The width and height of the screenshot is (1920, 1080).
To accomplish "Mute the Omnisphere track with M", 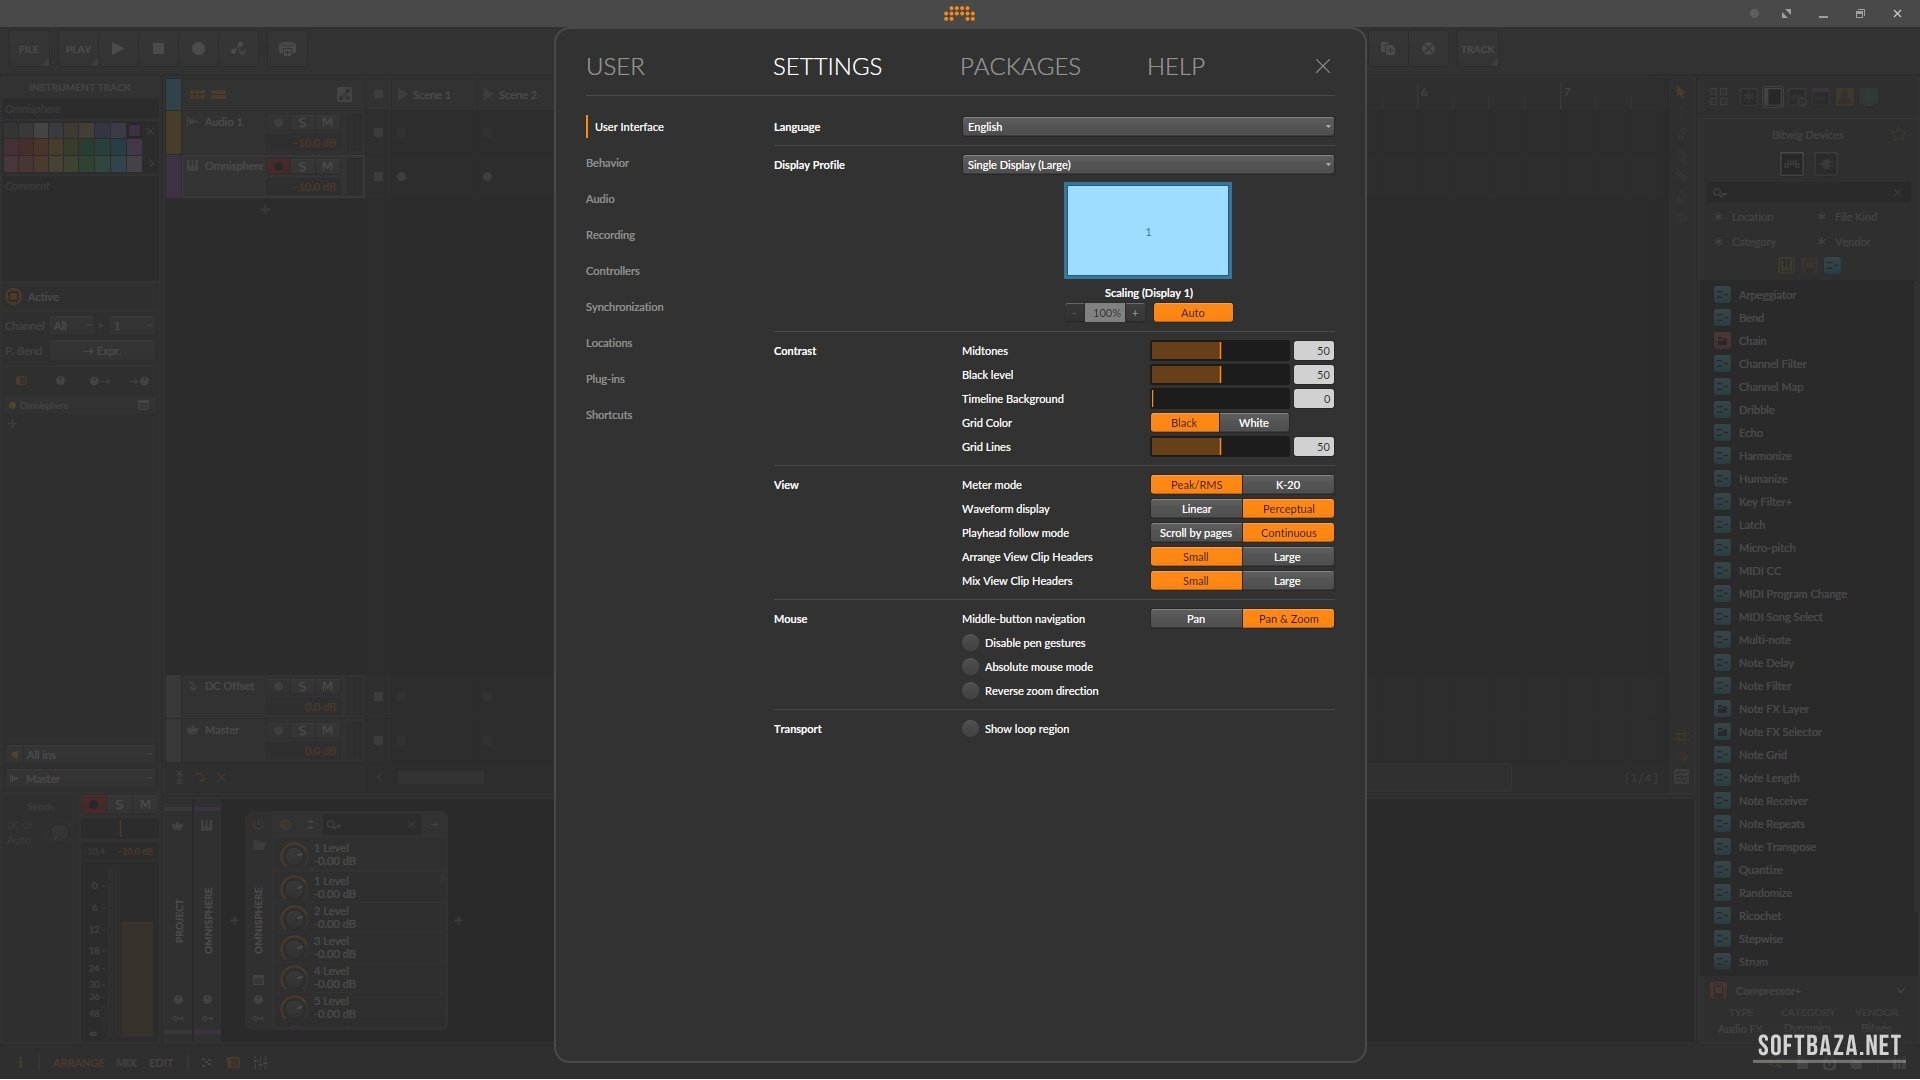I will (327, 166).
